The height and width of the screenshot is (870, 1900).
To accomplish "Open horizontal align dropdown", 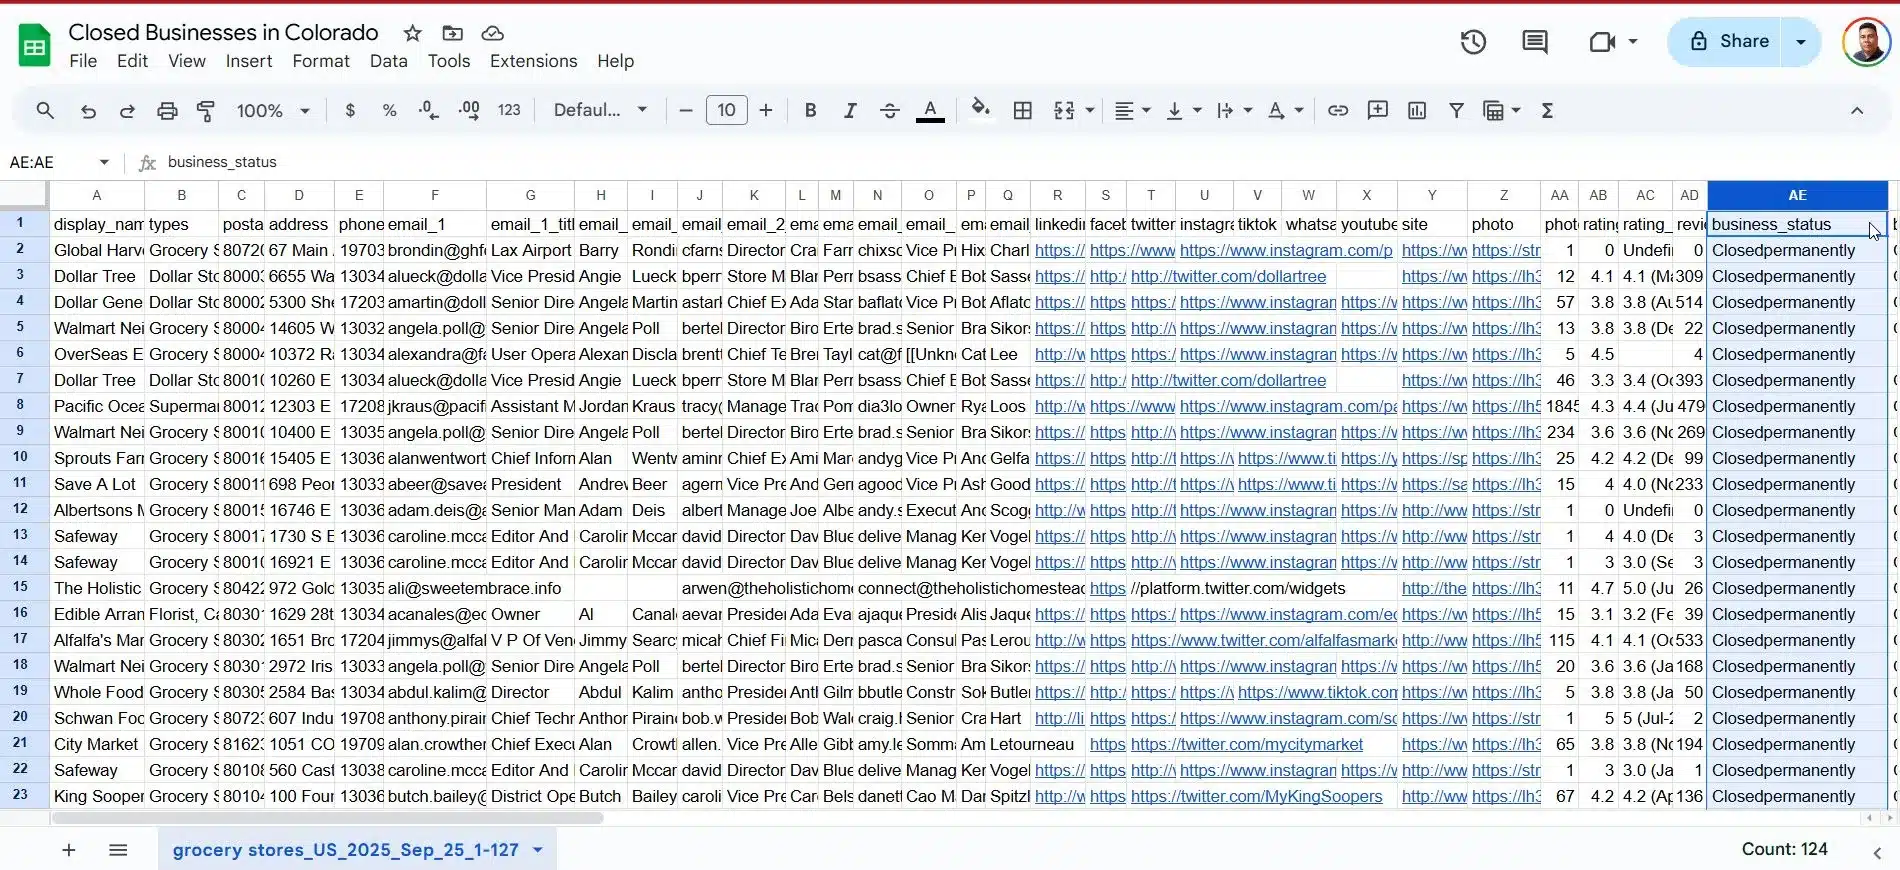I will (1133, 110).
